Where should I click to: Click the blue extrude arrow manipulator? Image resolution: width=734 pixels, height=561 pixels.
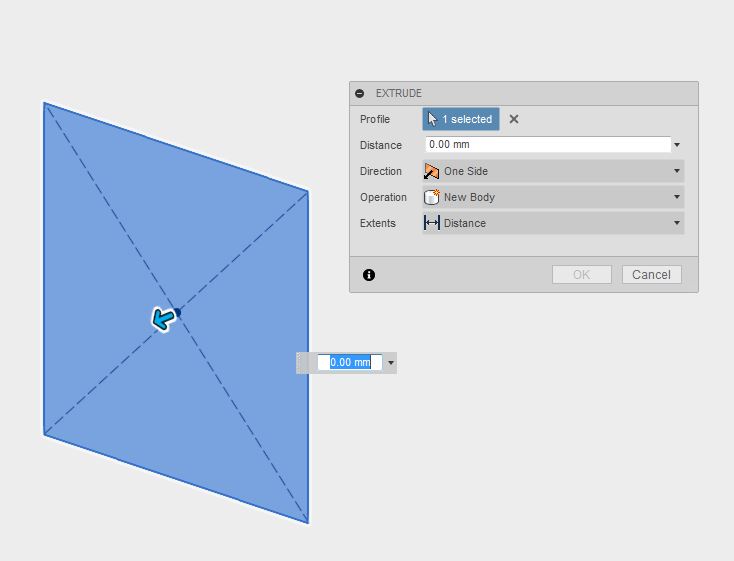click(x=163, y=319)
